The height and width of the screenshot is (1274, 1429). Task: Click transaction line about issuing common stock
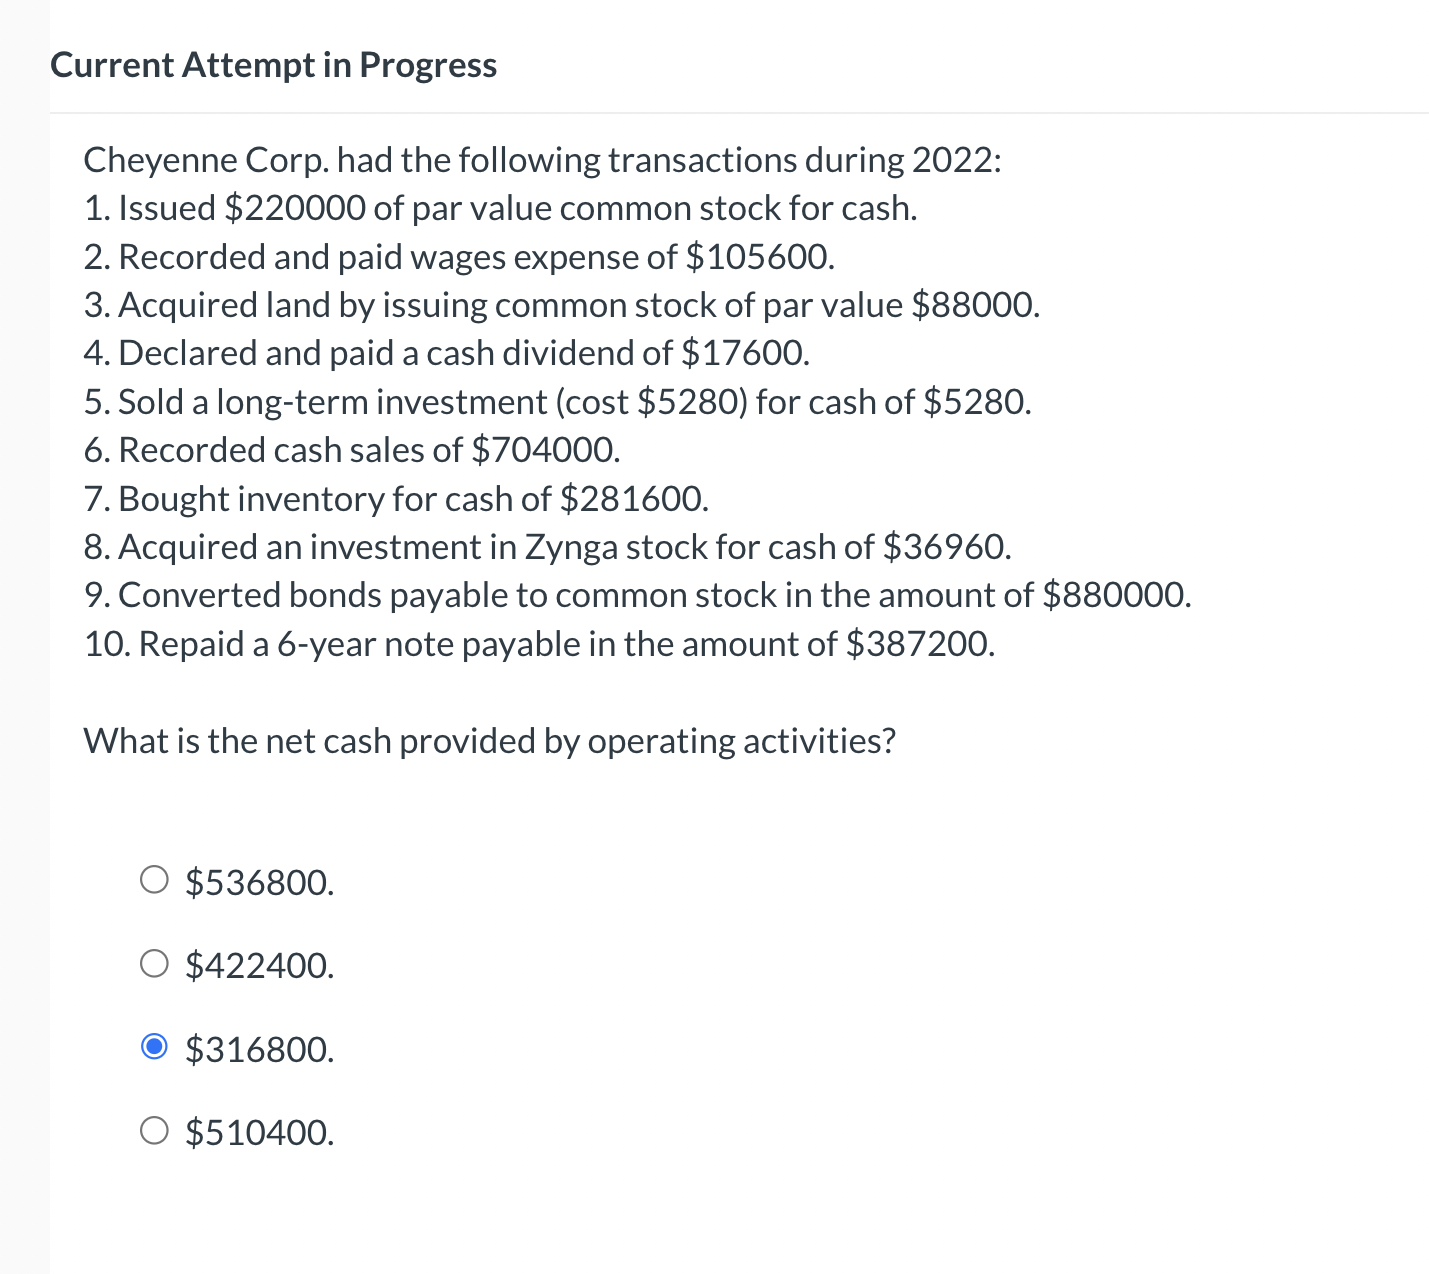[x=500, y=208]
